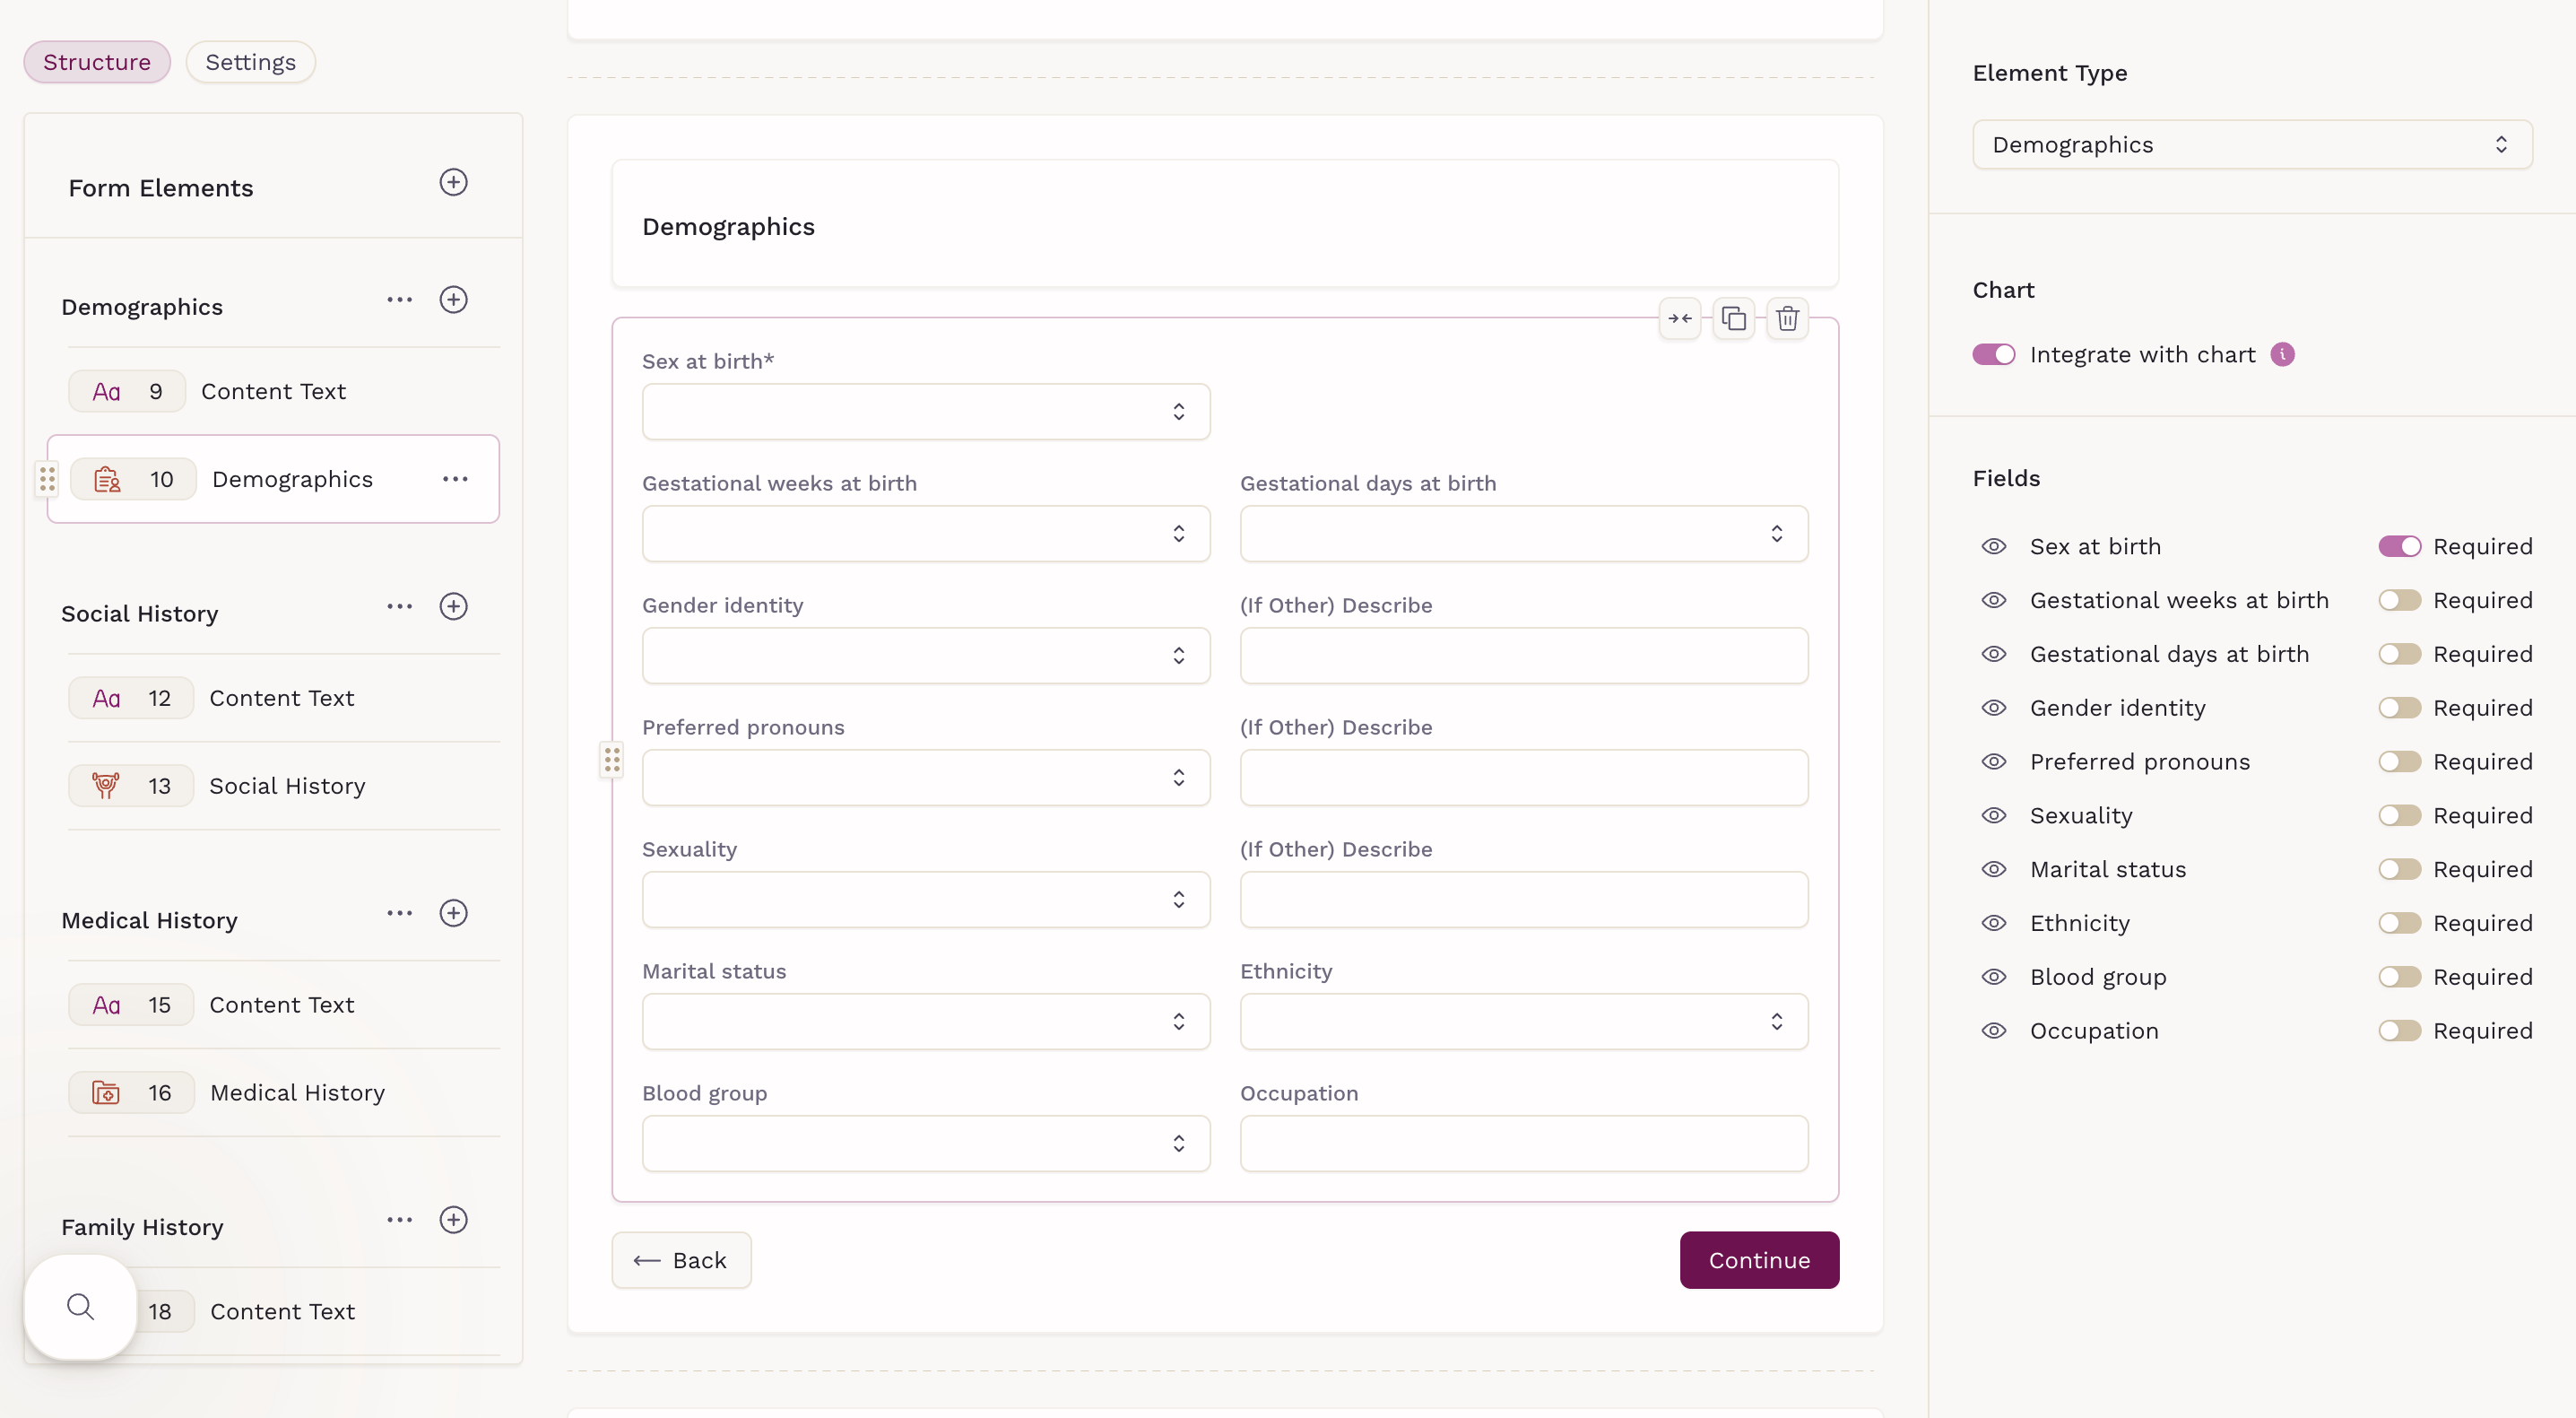The image size is (2576, 1418).
Task: Expand the Sex at birth dropdown
Action: [x=925, y=412]
